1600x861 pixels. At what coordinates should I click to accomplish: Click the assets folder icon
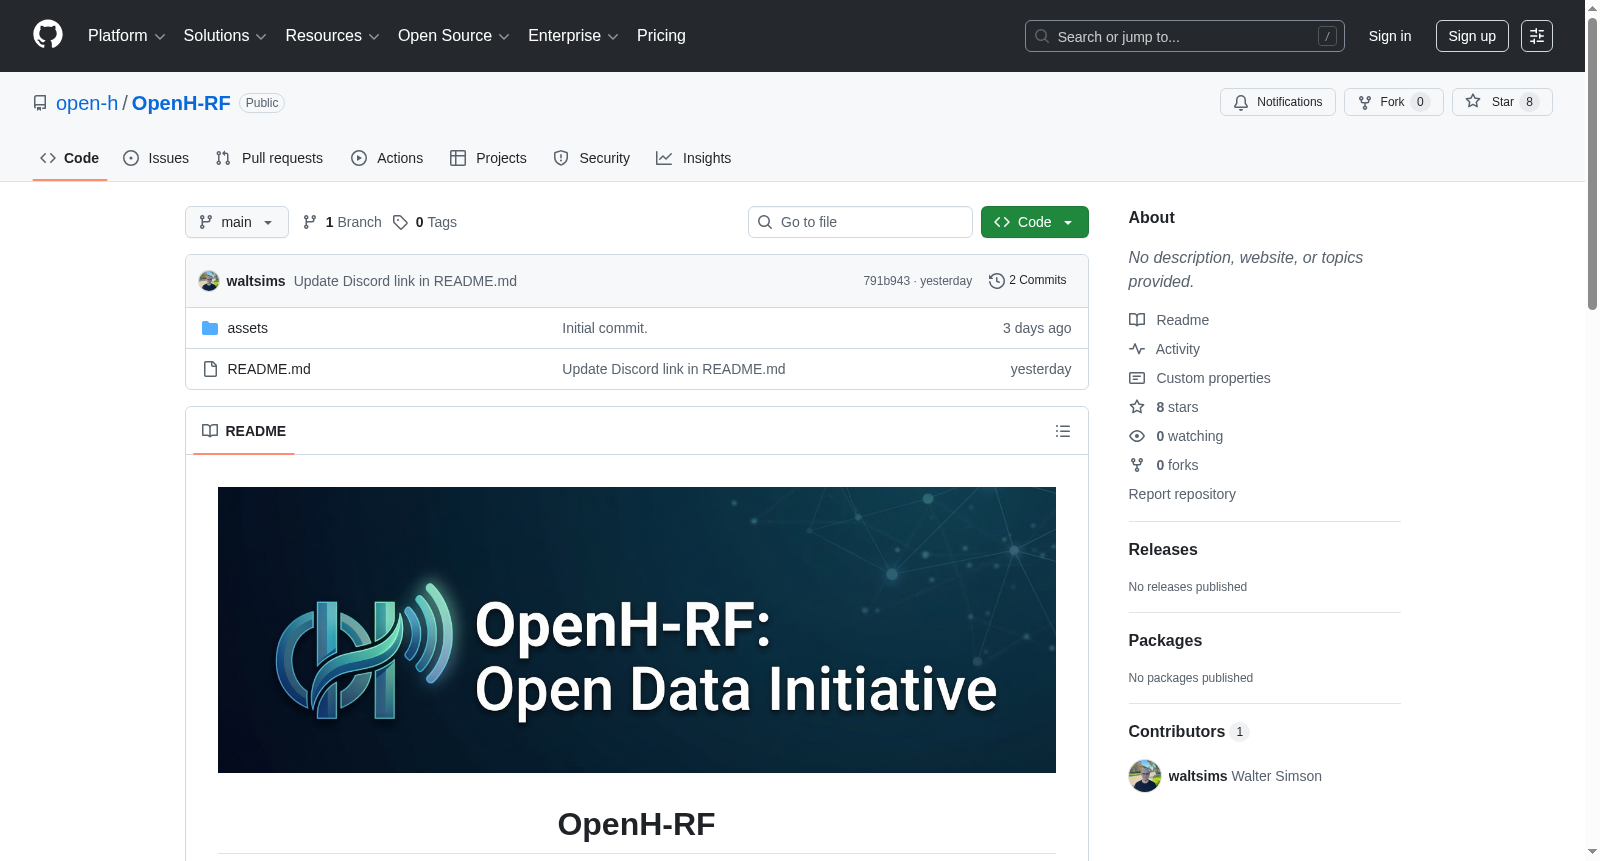[210, 328]
